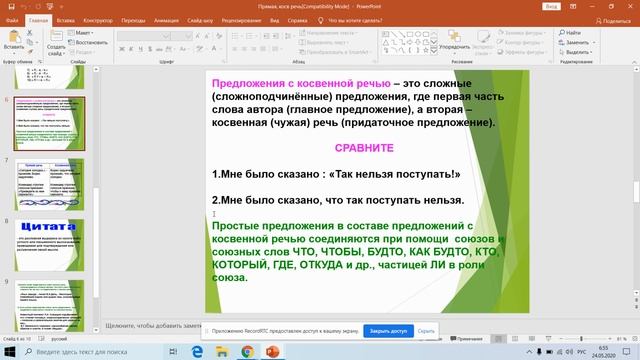Click the Поделиться share button

[613, 21]
